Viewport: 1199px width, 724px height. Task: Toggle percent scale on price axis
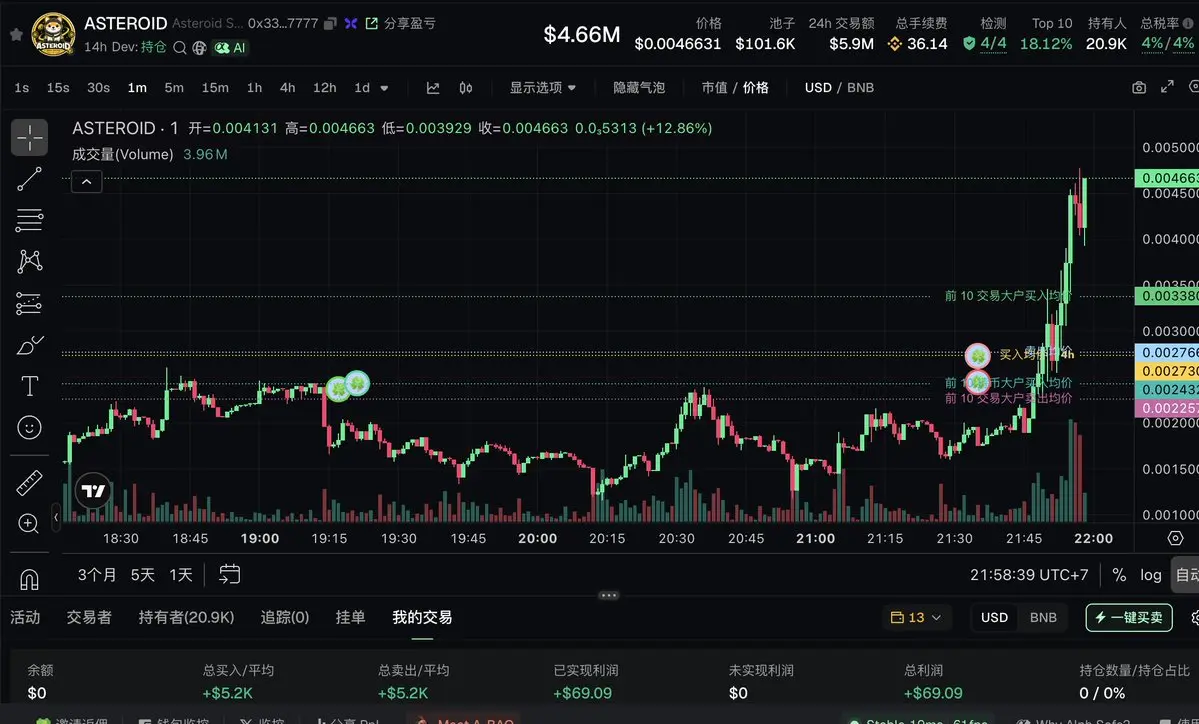(1119, 575)
